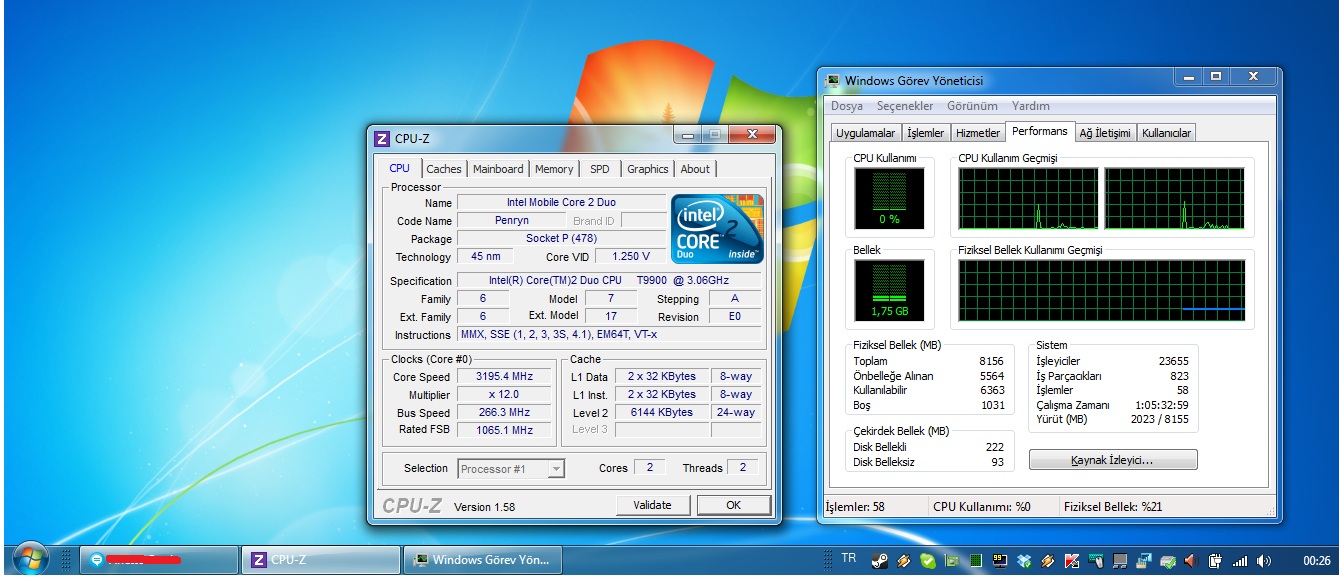Click the Task Manager title bar icon
1339x577 pixels.
point(832,80)
